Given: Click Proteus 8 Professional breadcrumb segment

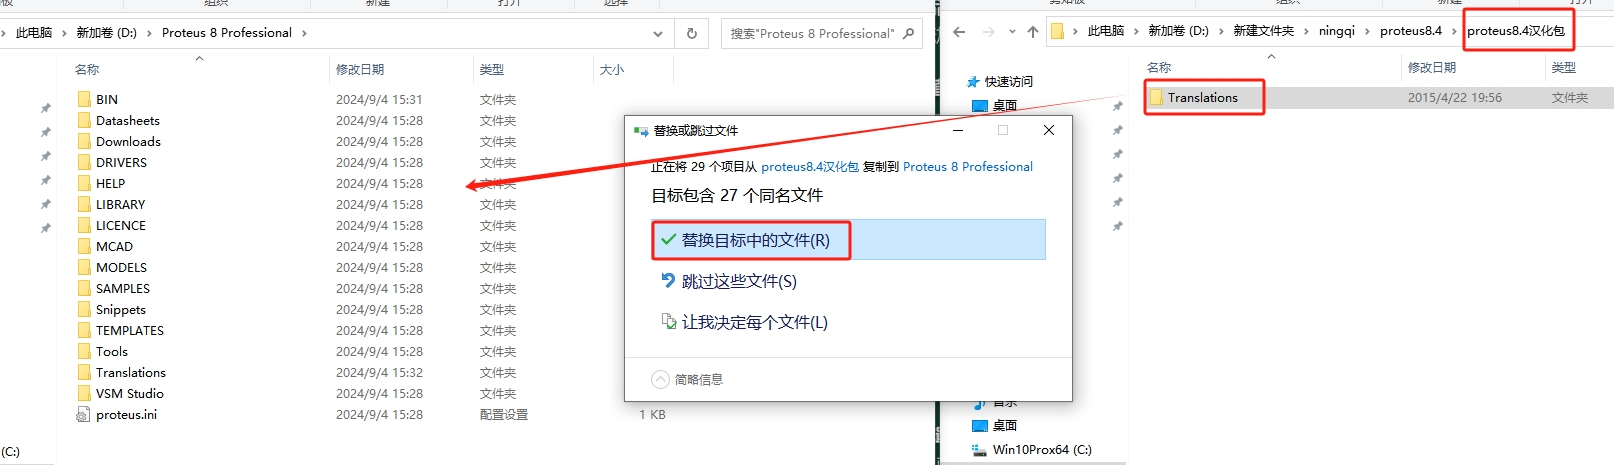Looking at the screenshot, I should (227, 33).
